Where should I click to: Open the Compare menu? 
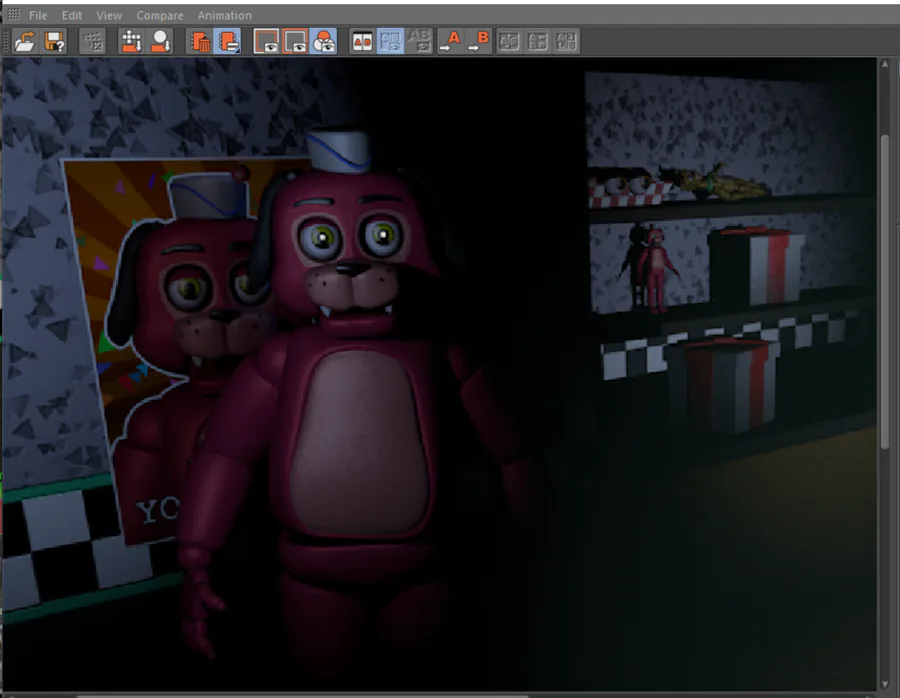point(160,15)
